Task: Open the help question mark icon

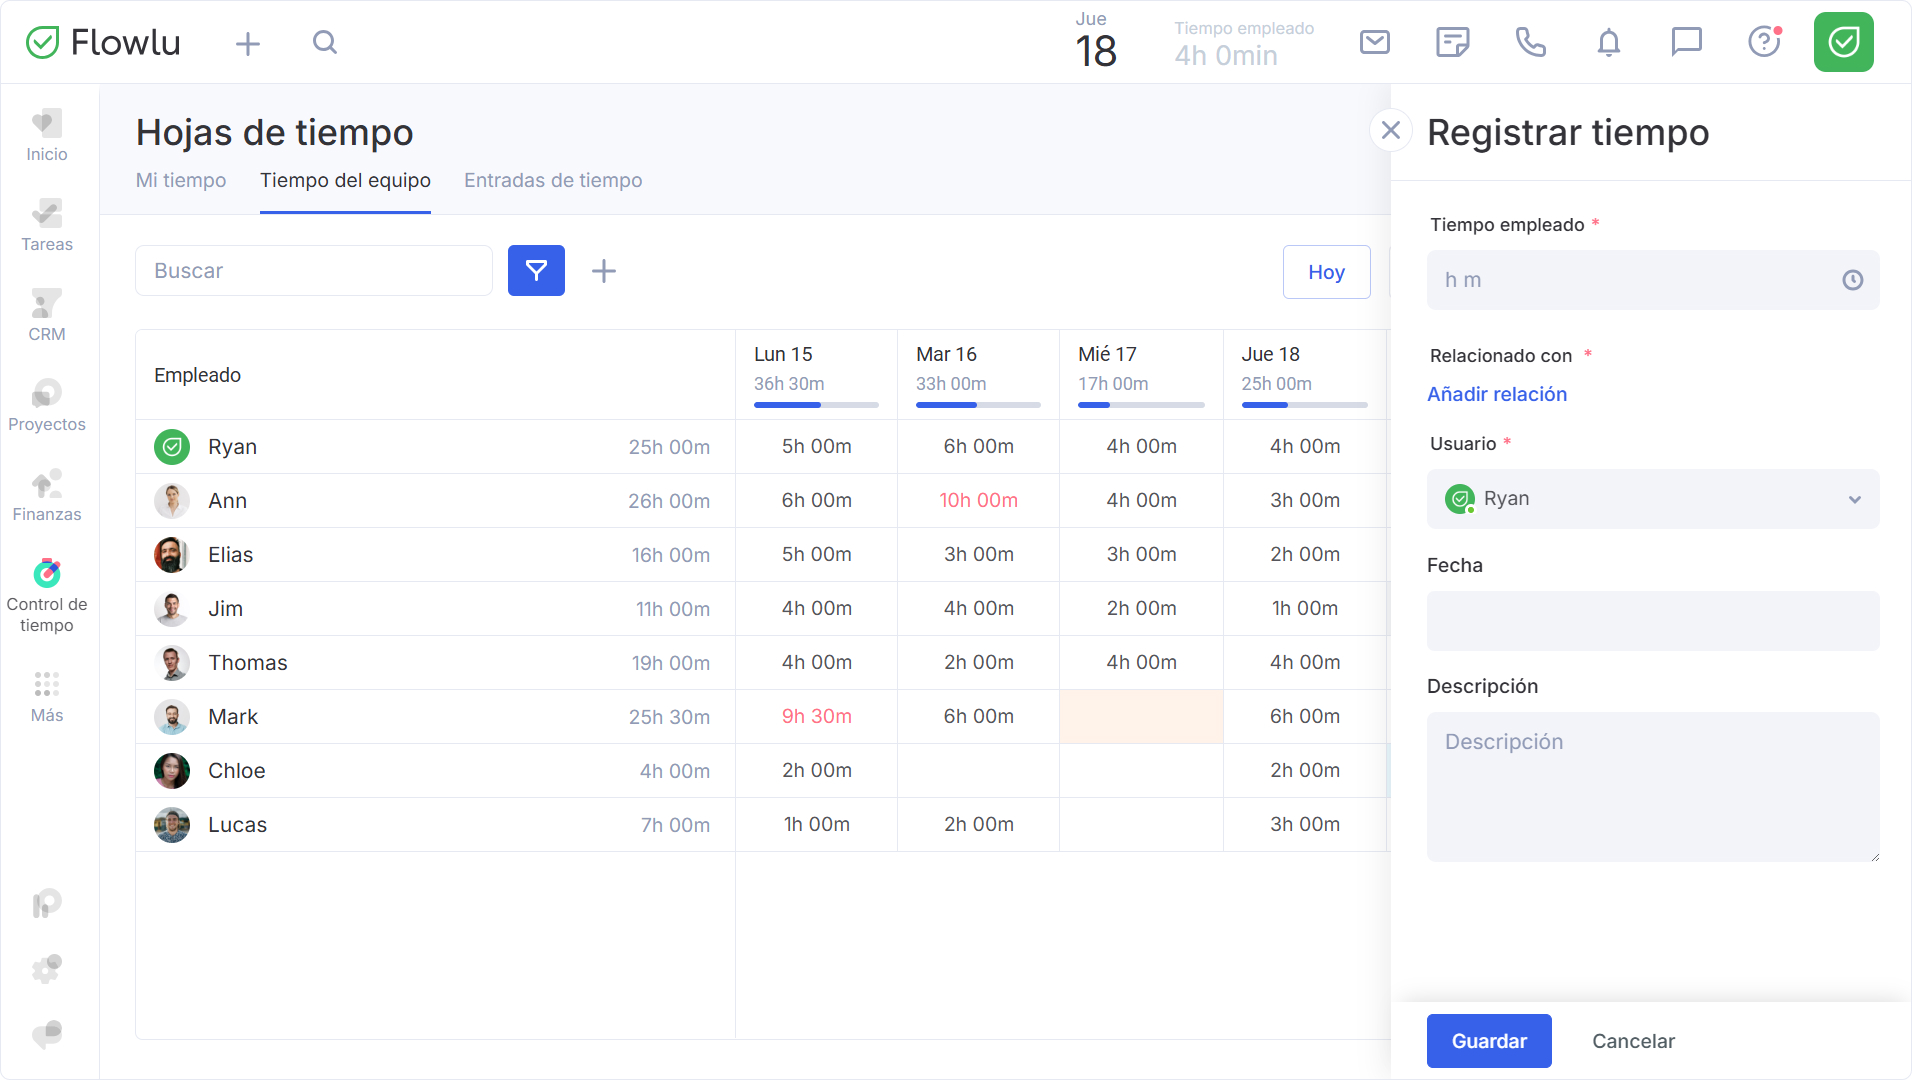Action: point(1765,42)
